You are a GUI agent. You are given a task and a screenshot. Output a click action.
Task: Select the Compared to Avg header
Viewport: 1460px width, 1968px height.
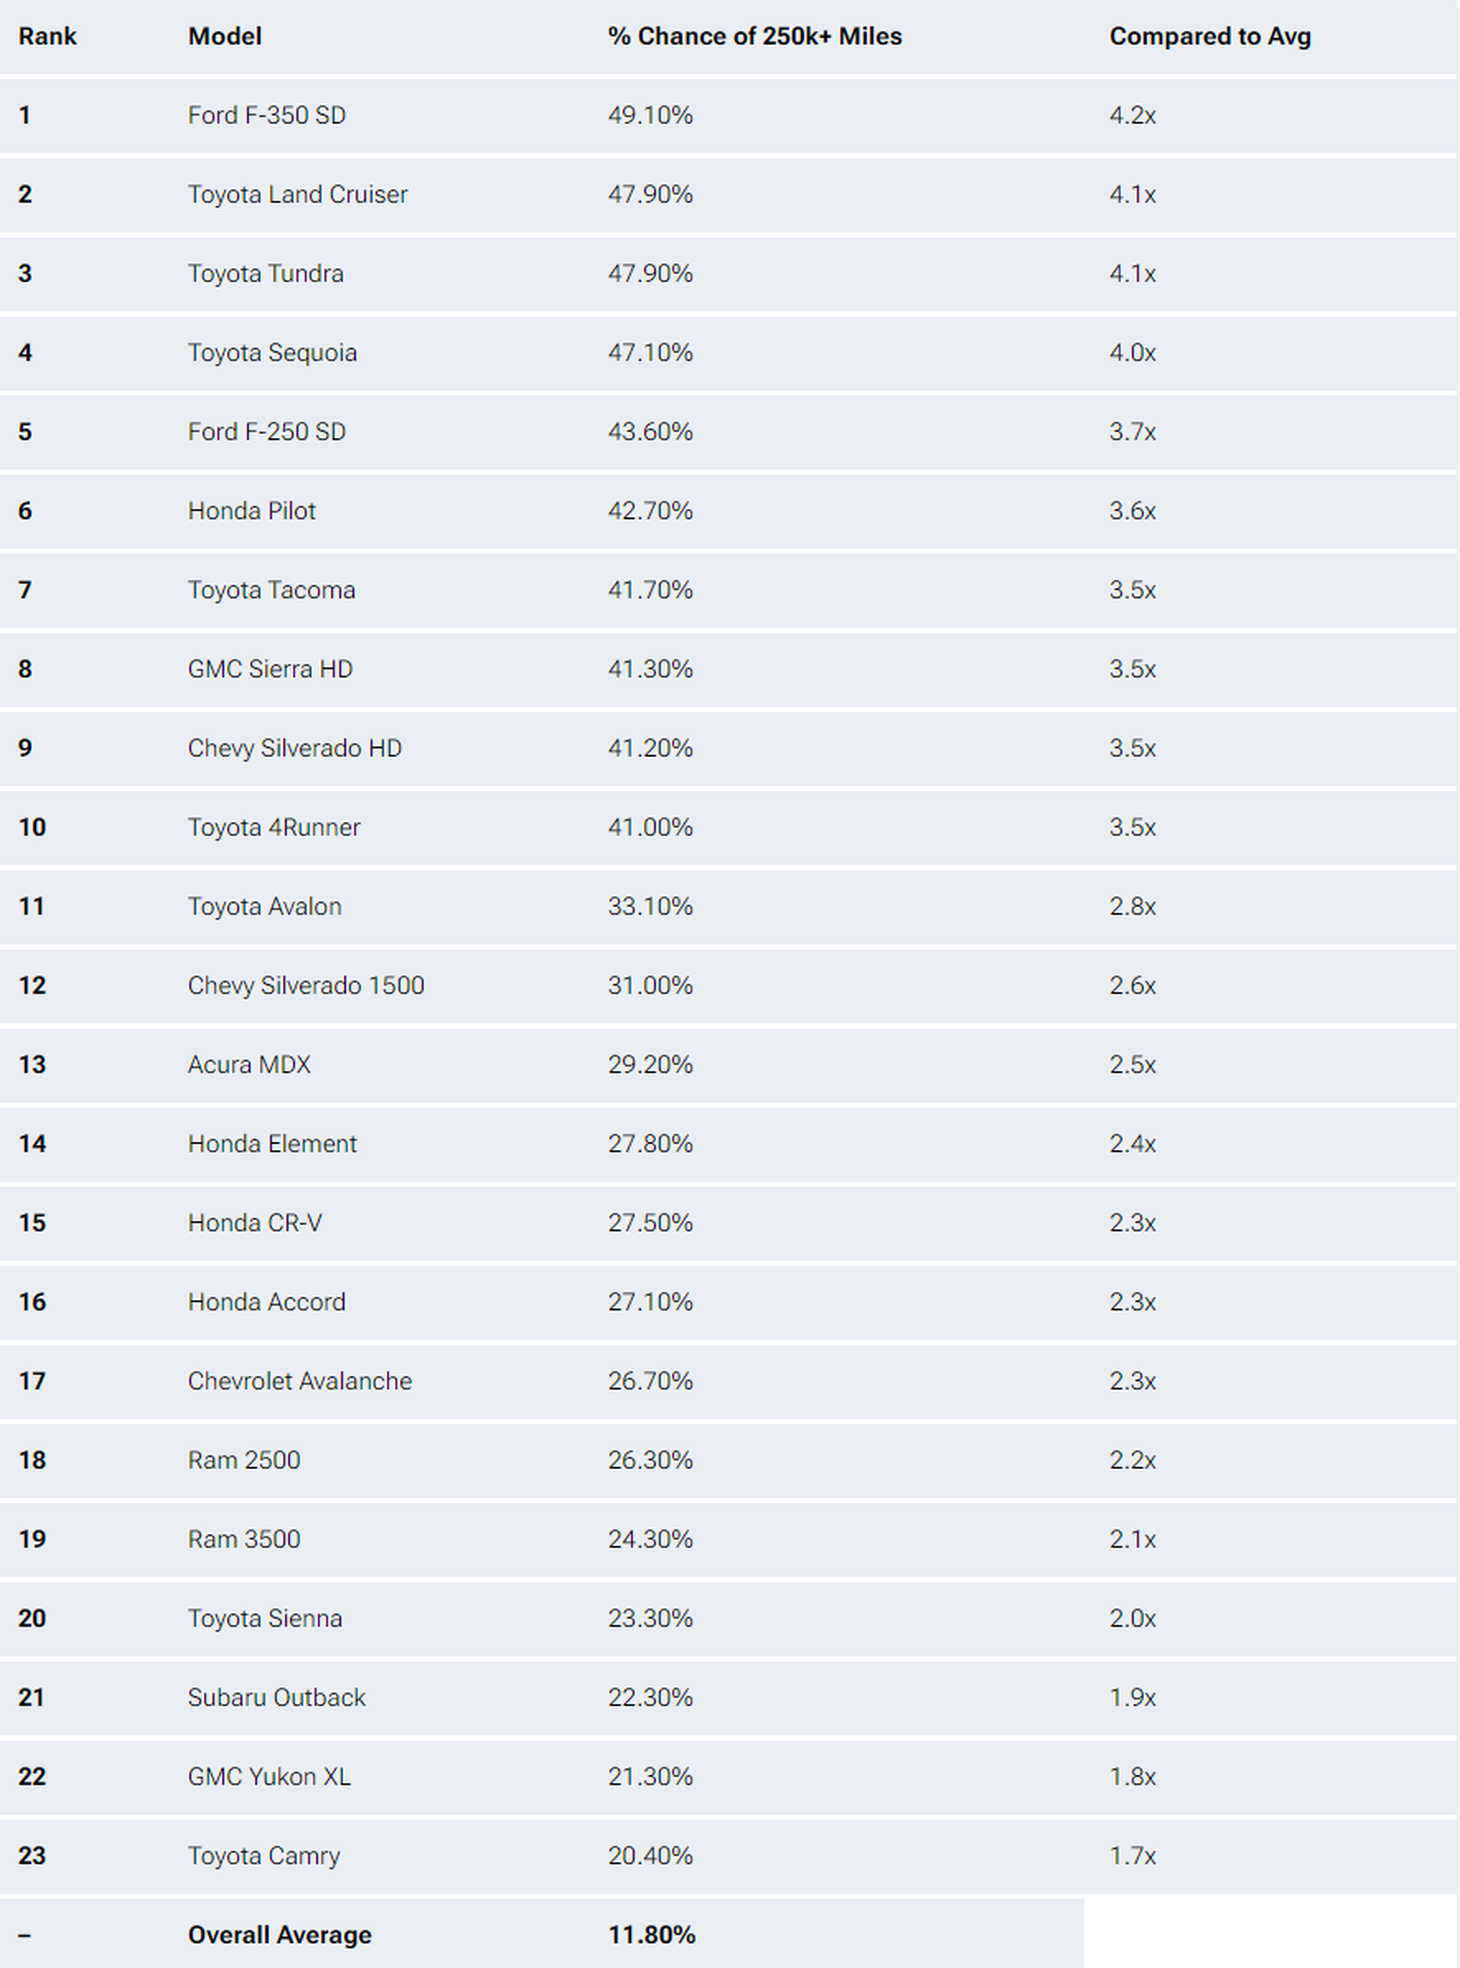(x=1210, y=36)
